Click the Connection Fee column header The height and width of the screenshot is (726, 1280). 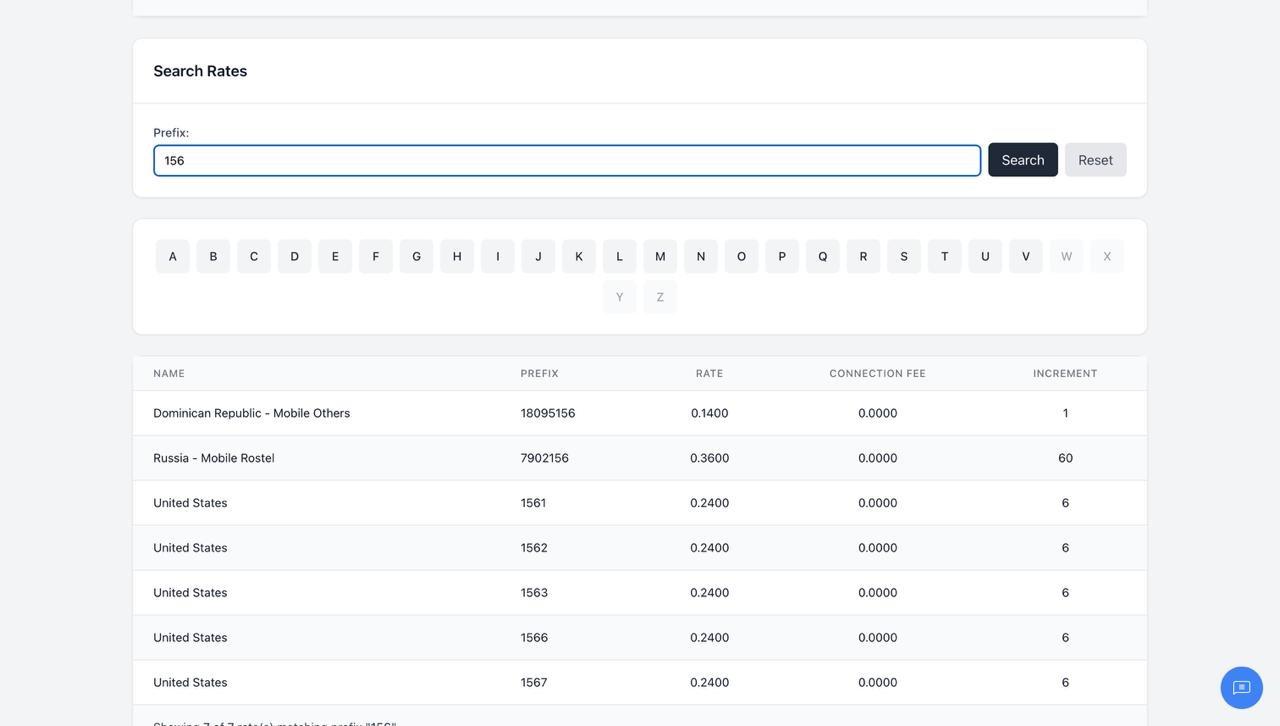878,374
